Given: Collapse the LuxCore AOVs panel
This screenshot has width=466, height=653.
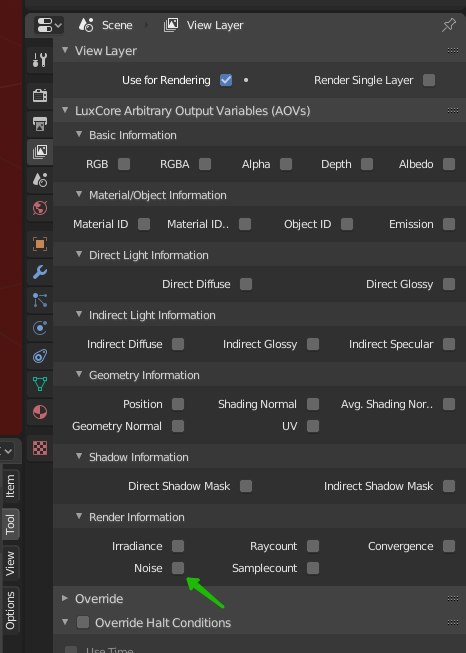Looking at the screenshot, I should point(65,110).
